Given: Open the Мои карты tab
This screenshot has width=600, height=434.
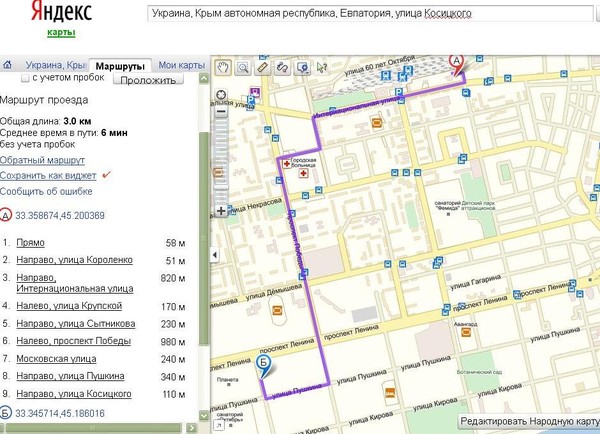Looking at the screenshot, I should [x=182, y=65].
